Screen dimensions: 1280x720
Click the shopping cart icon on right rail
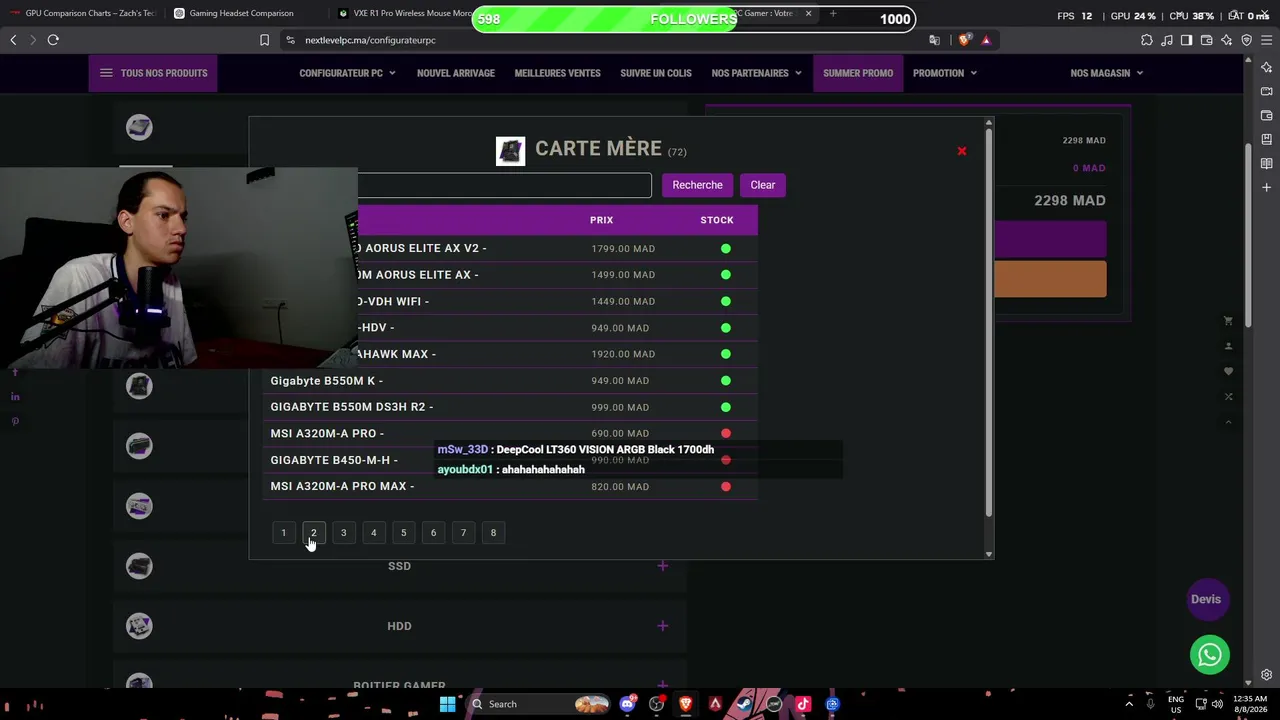click(x=1229, y=321)
